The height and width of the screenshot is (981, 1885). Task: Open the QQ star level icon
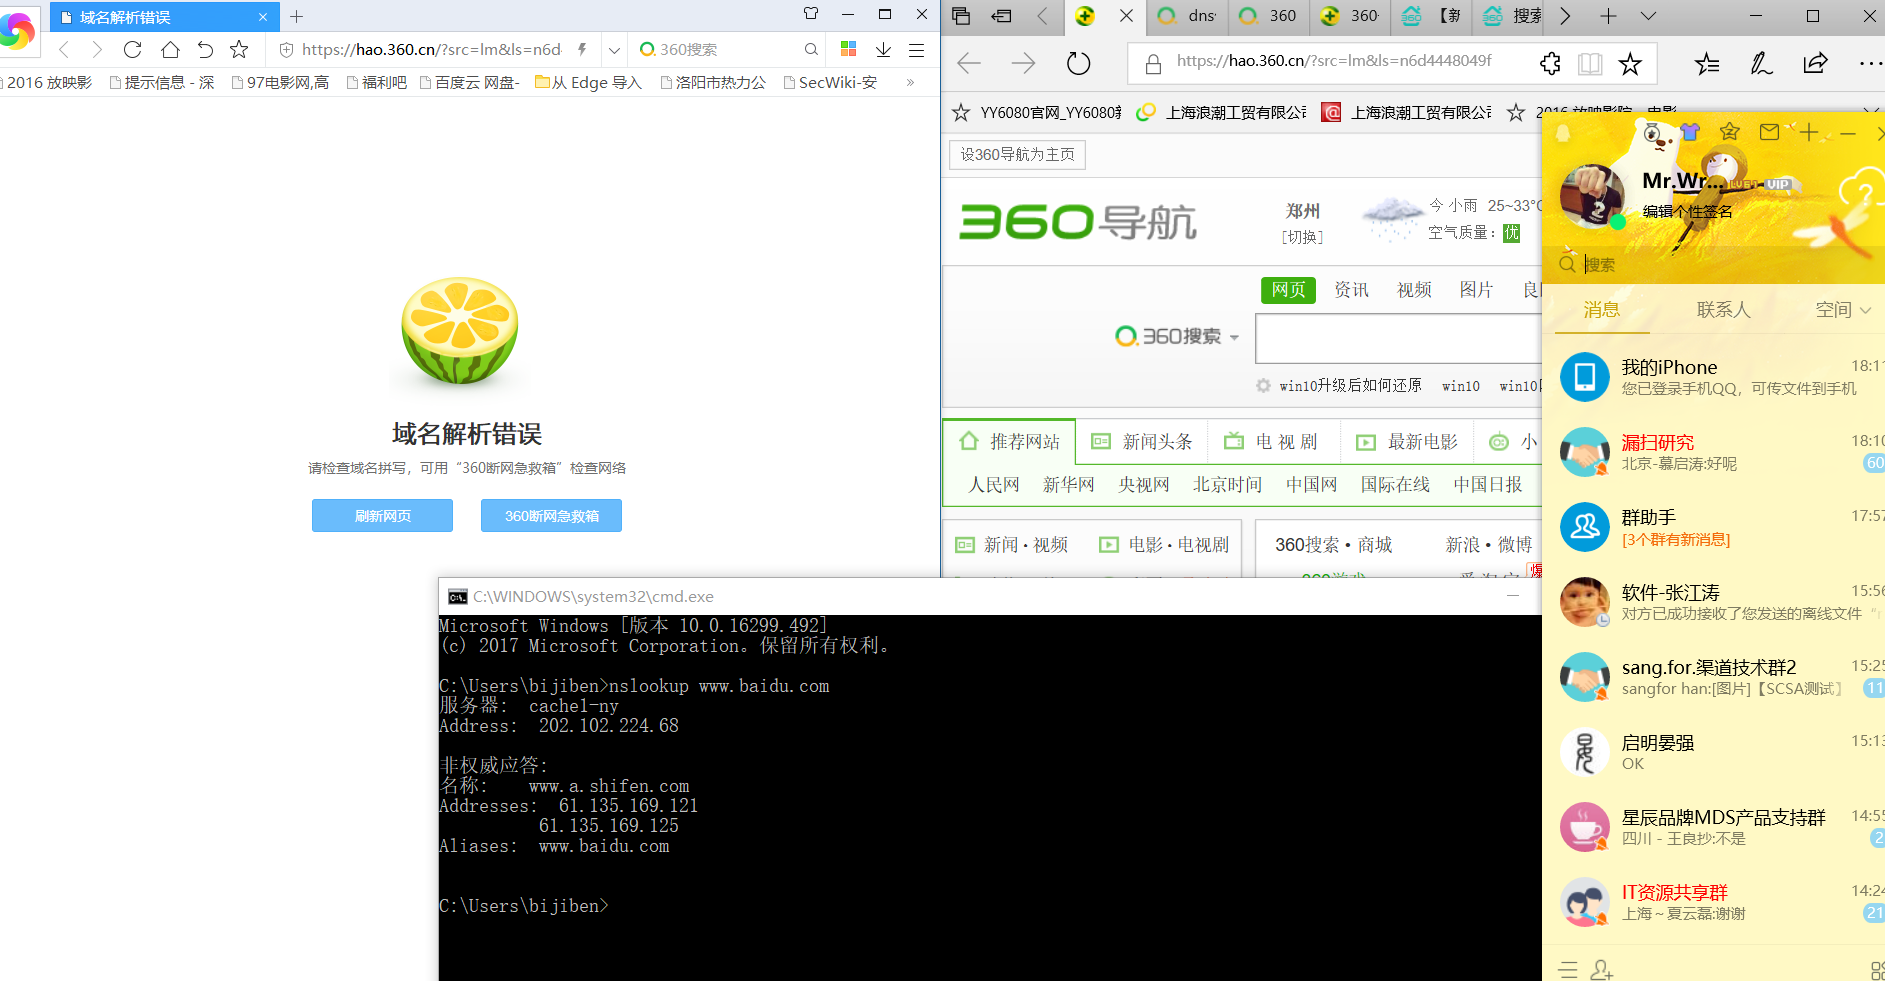(x=1730, y=131)
